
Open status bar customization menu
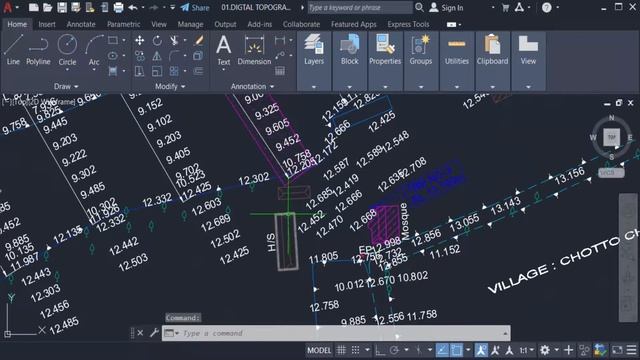(631, 350)
